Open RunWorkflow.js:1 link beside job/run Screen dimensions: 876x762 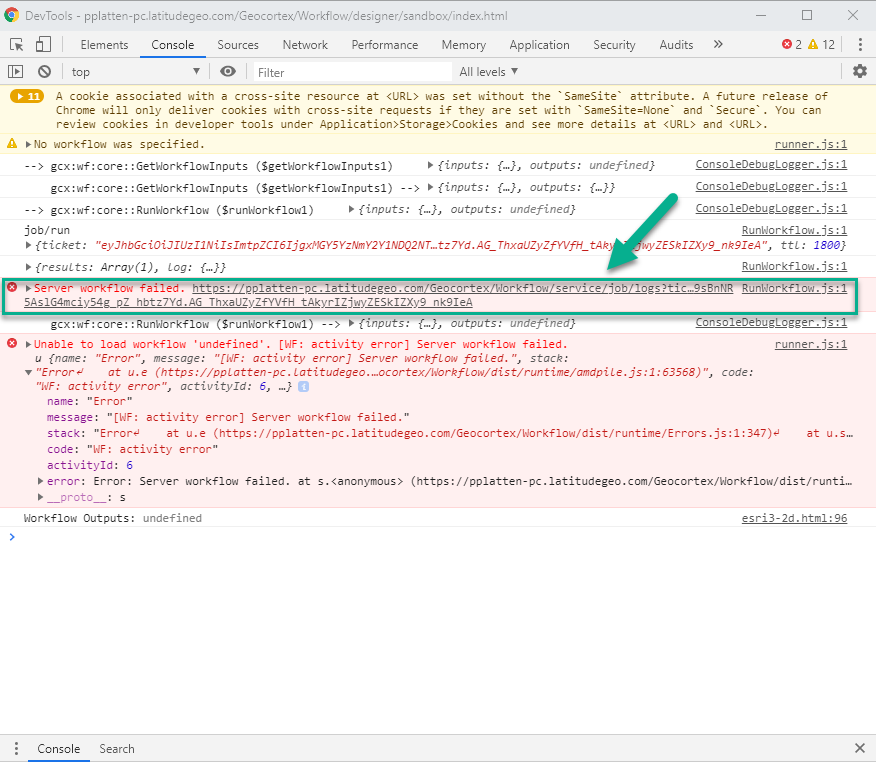tap(794, 230)
